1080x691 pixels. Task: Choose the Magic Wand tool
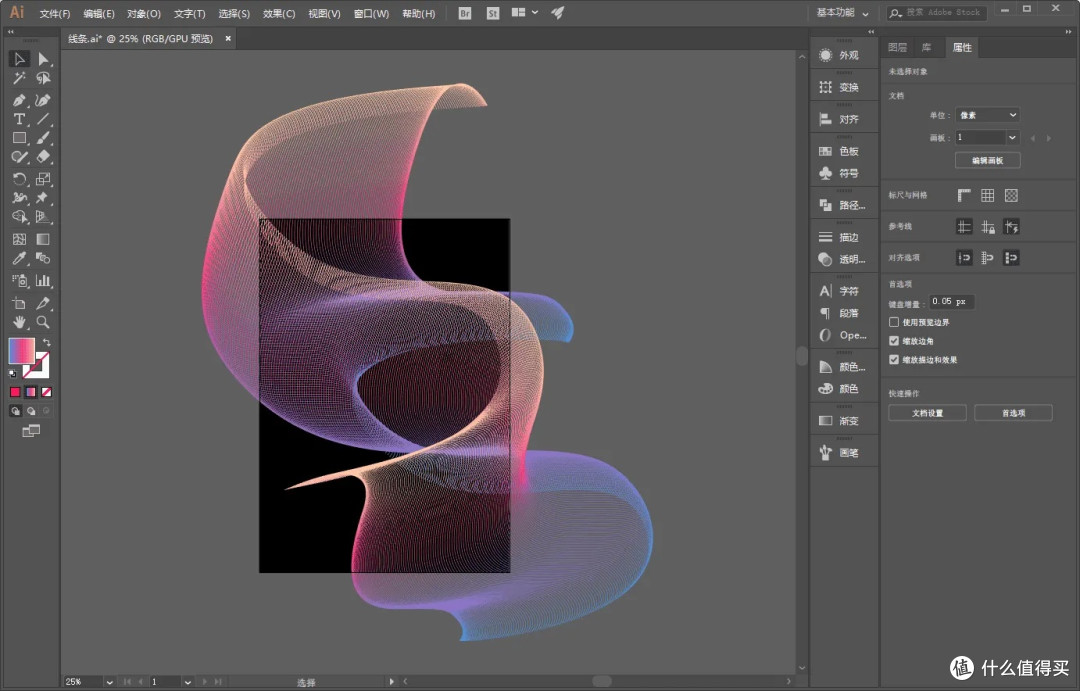[x=19, y=78]
